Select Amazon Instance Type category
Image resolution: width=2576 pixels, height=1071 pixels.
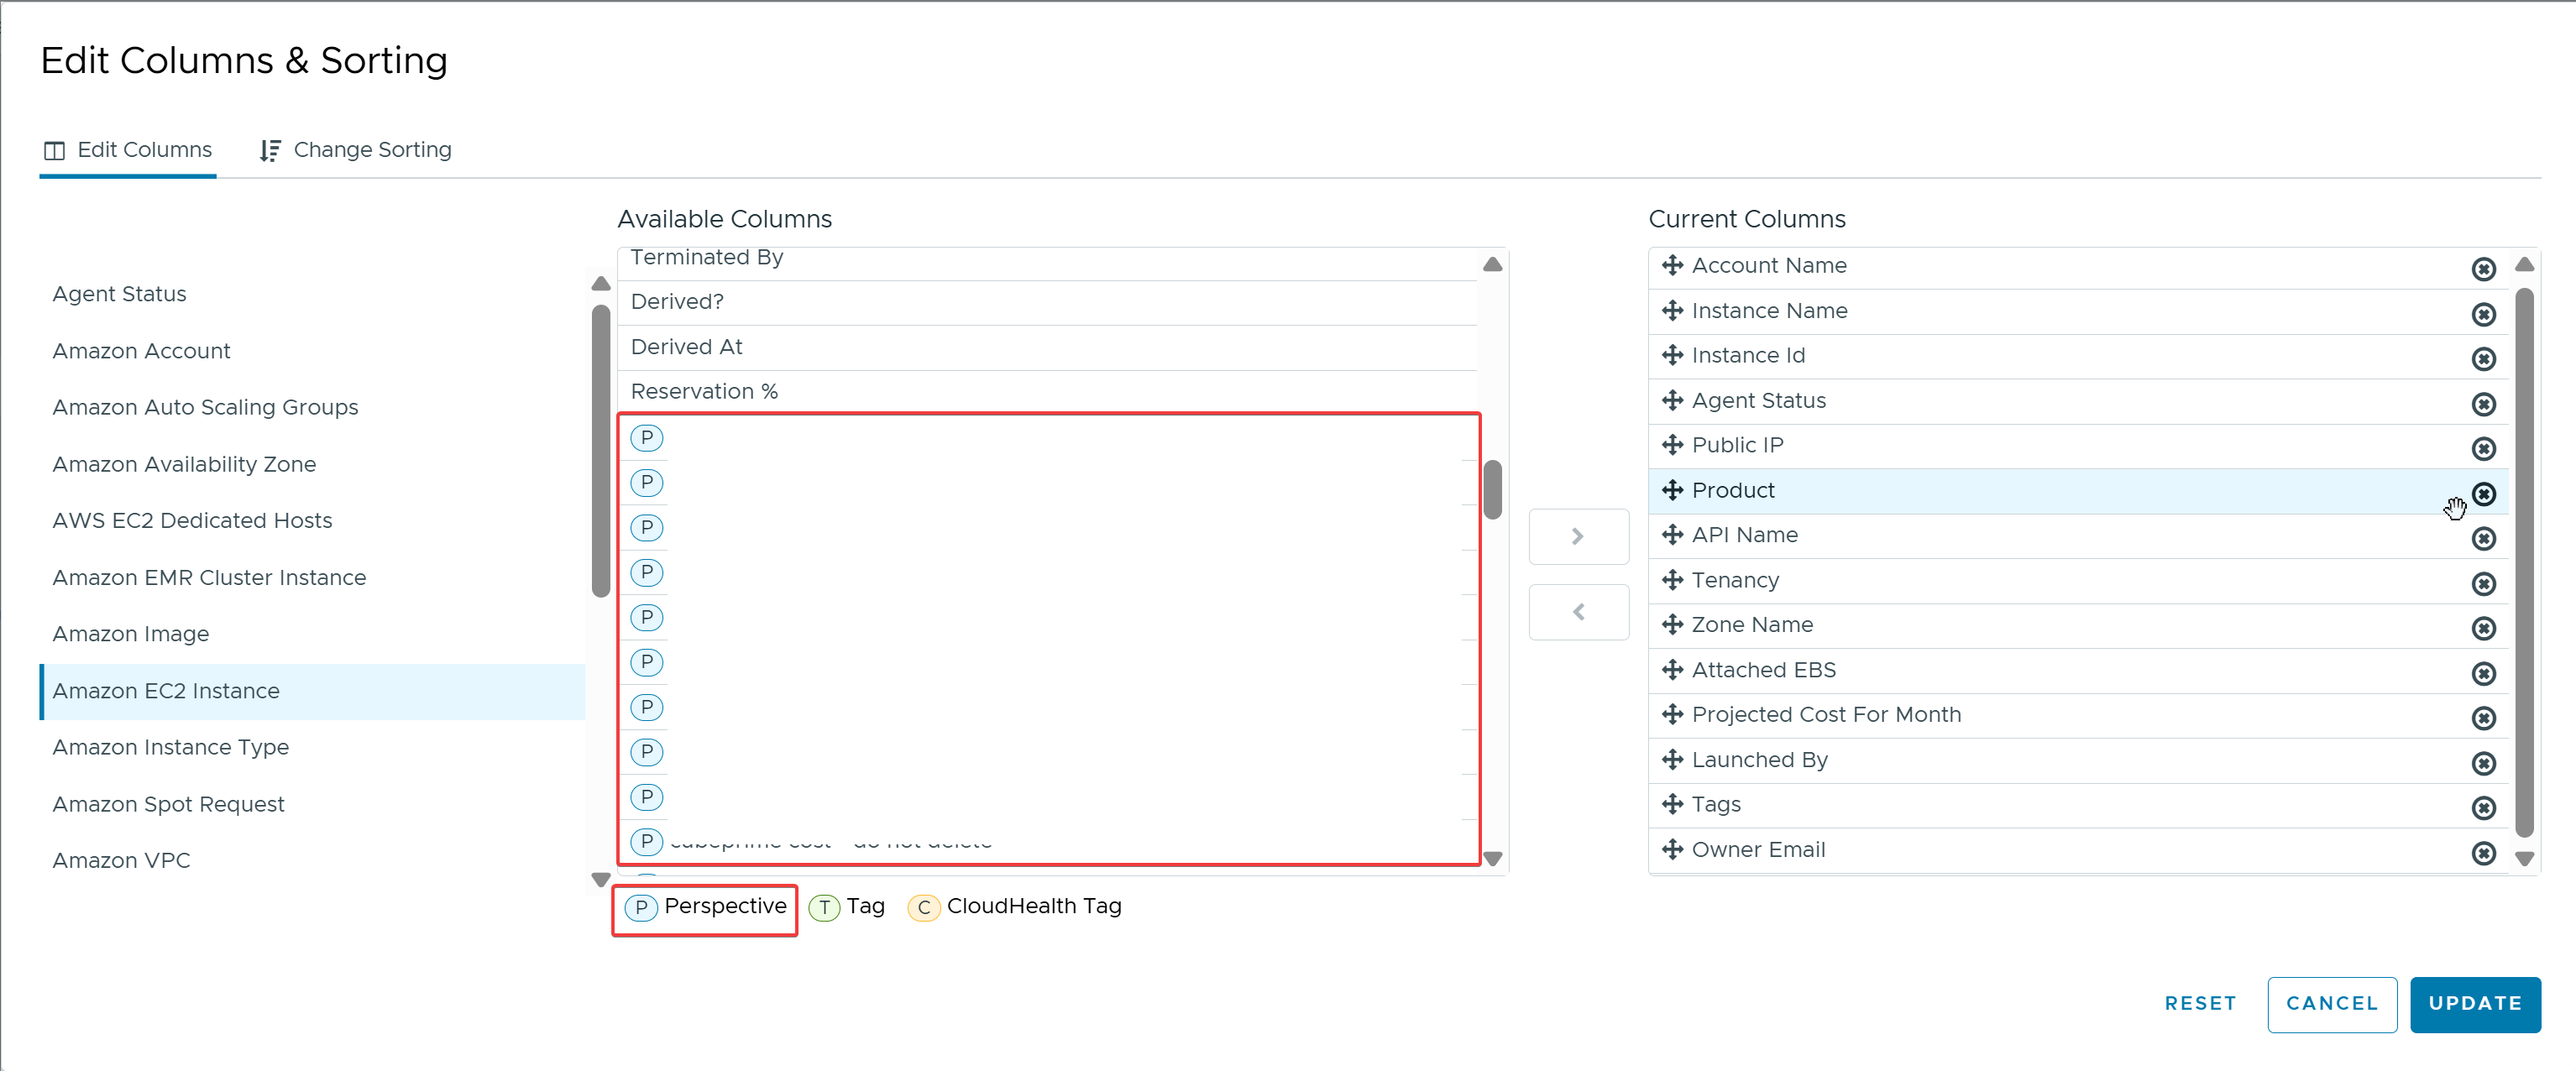[x=171, y=747]
